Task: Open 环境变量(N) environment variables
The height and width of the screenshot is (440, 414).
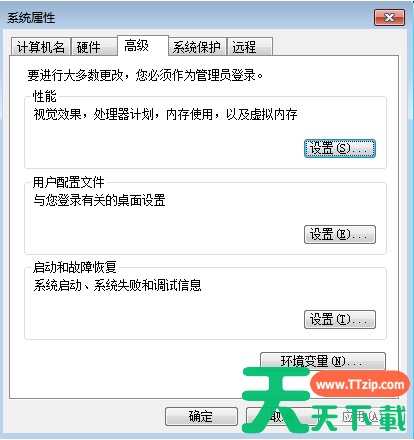Action: coord(323,361)
